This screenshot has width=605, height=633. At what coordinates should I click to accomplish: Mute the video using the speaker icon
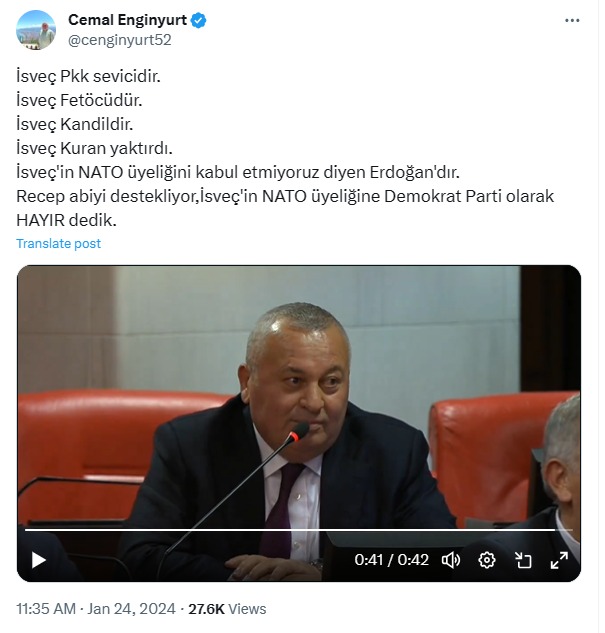(x=450, y=560)
